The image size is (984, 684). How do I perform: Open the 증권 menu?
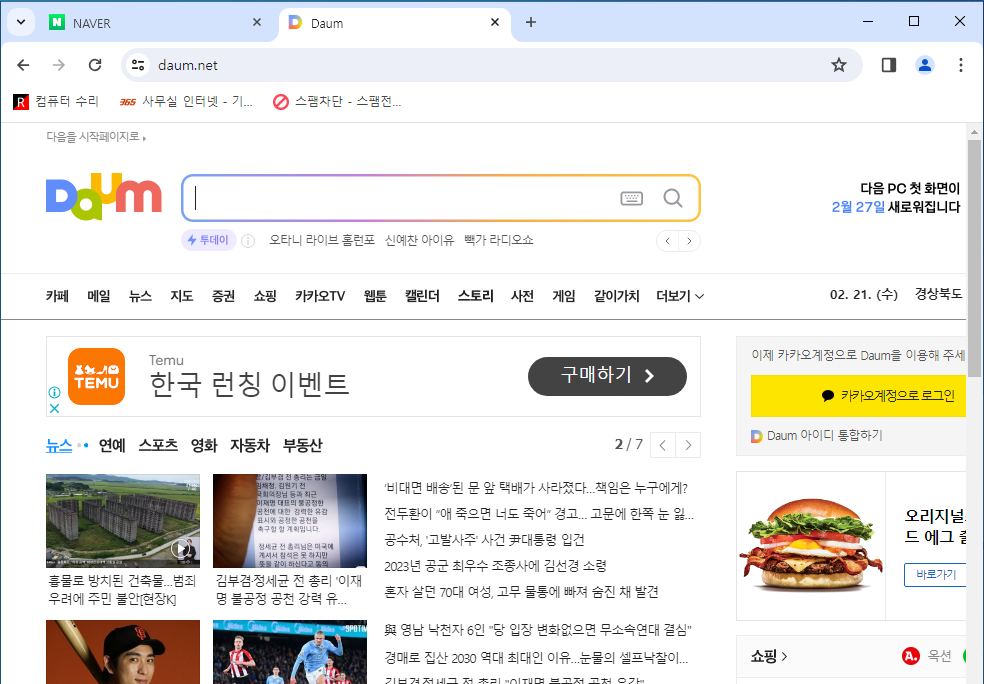(223, 296)
